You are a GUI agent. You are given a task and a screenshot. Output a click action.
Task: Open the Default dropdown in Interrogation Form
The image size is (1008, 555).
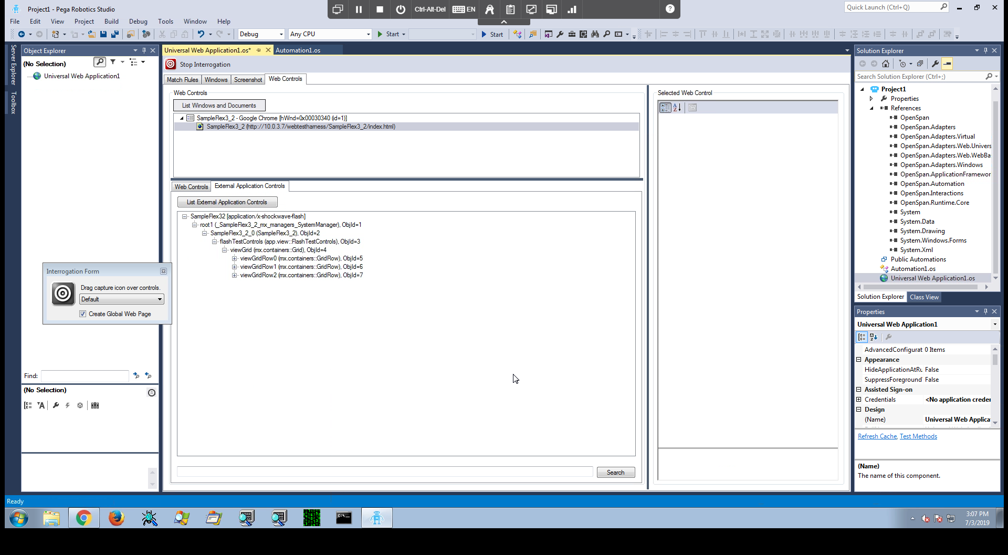(x=122, y=299)
